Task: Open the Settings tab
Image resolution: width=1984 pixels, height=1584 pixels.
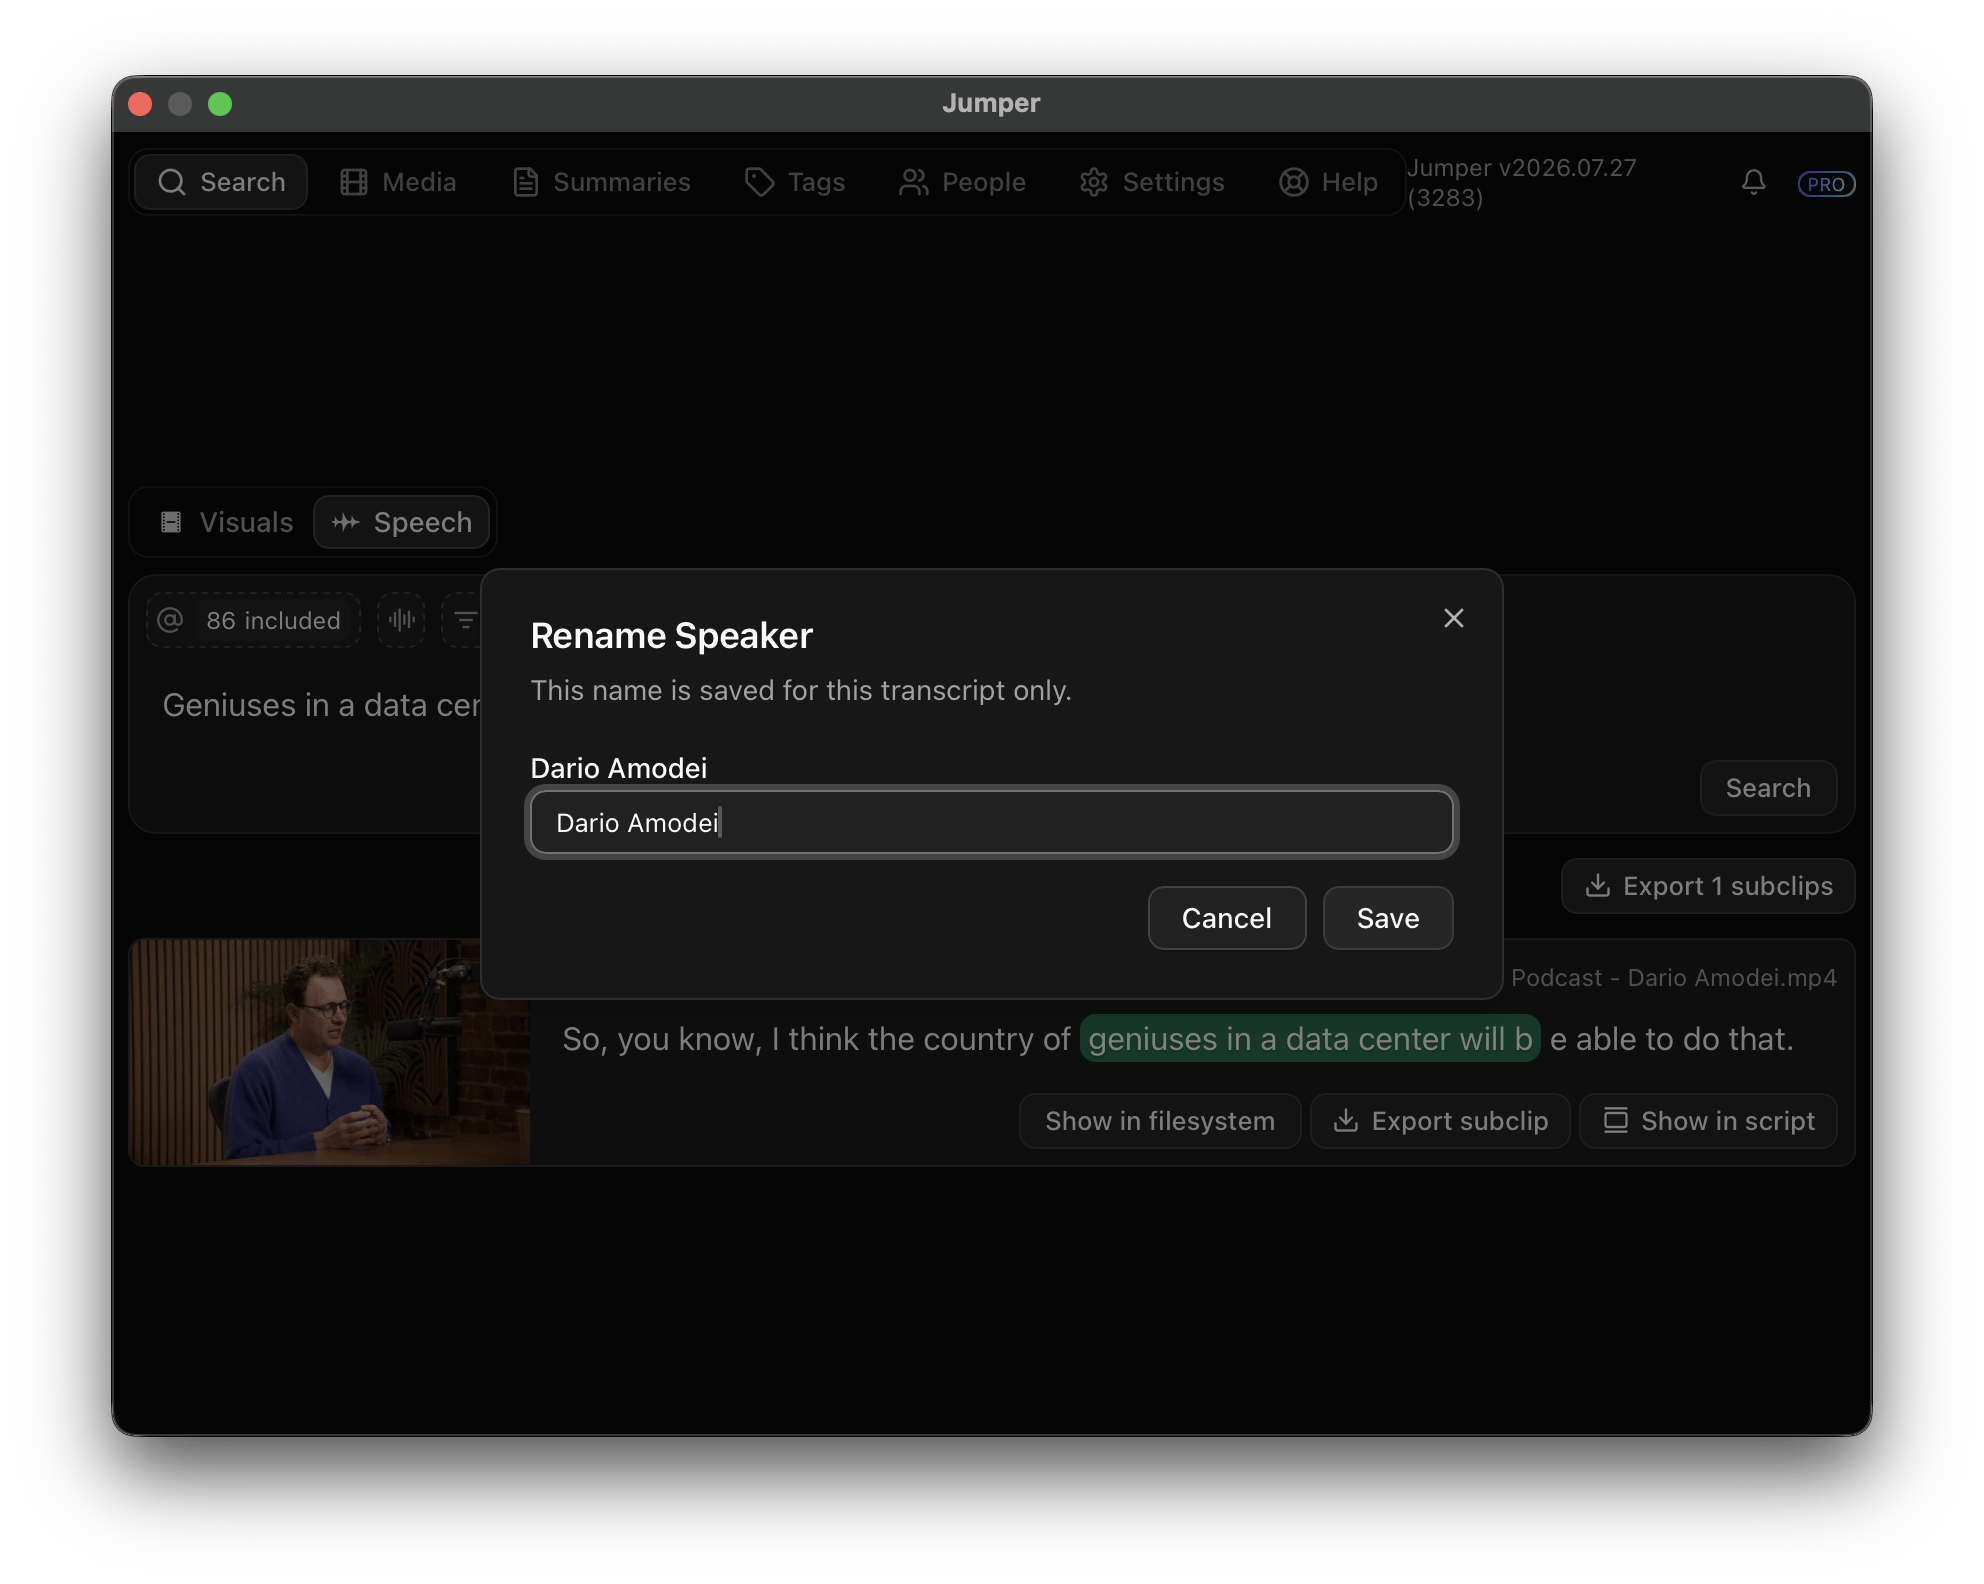Action: (x=1151, y=182)
